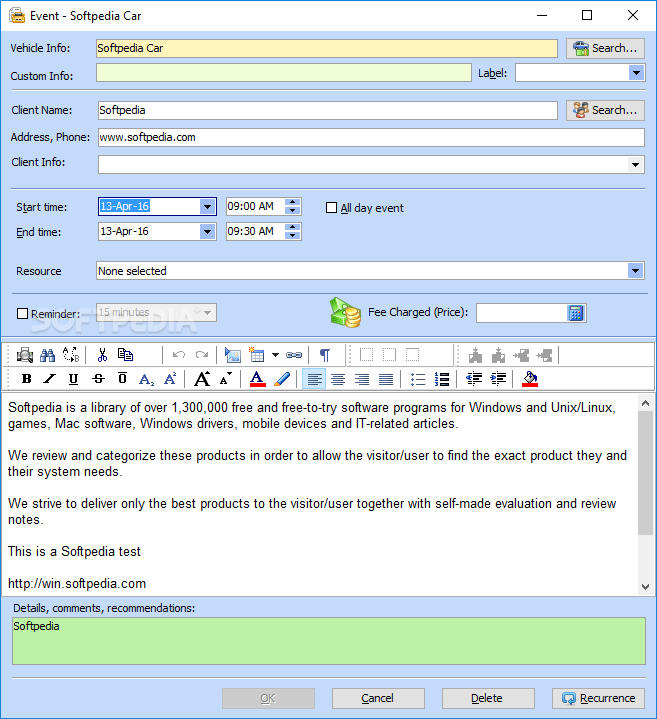Click the Custom Info field
The image size is (657, 719).
[x=283, y=73]
